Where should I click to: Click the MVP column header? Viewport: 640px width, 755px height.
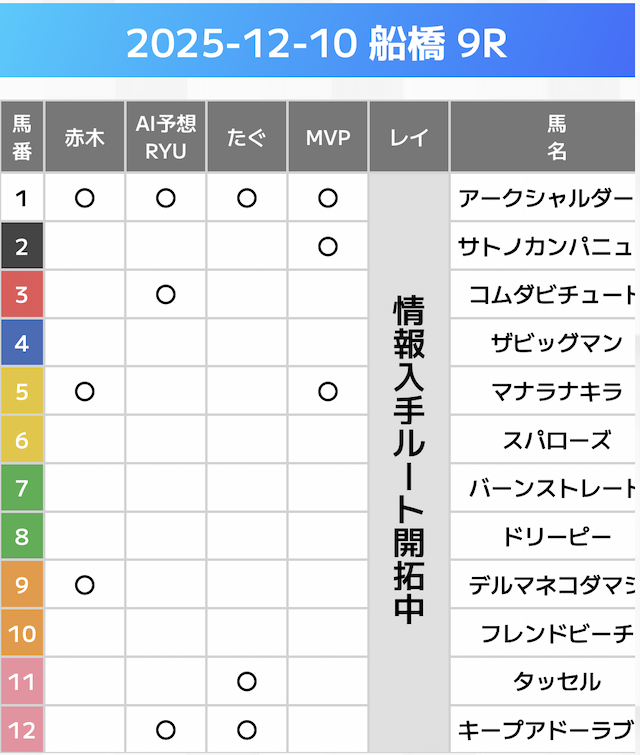328,138
